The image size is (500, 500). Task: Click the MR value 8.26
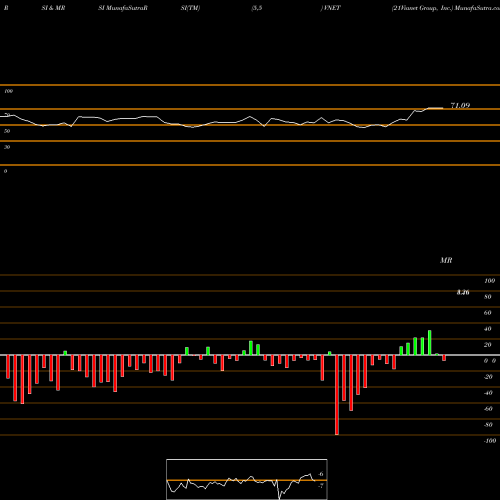tap(463, 292)
